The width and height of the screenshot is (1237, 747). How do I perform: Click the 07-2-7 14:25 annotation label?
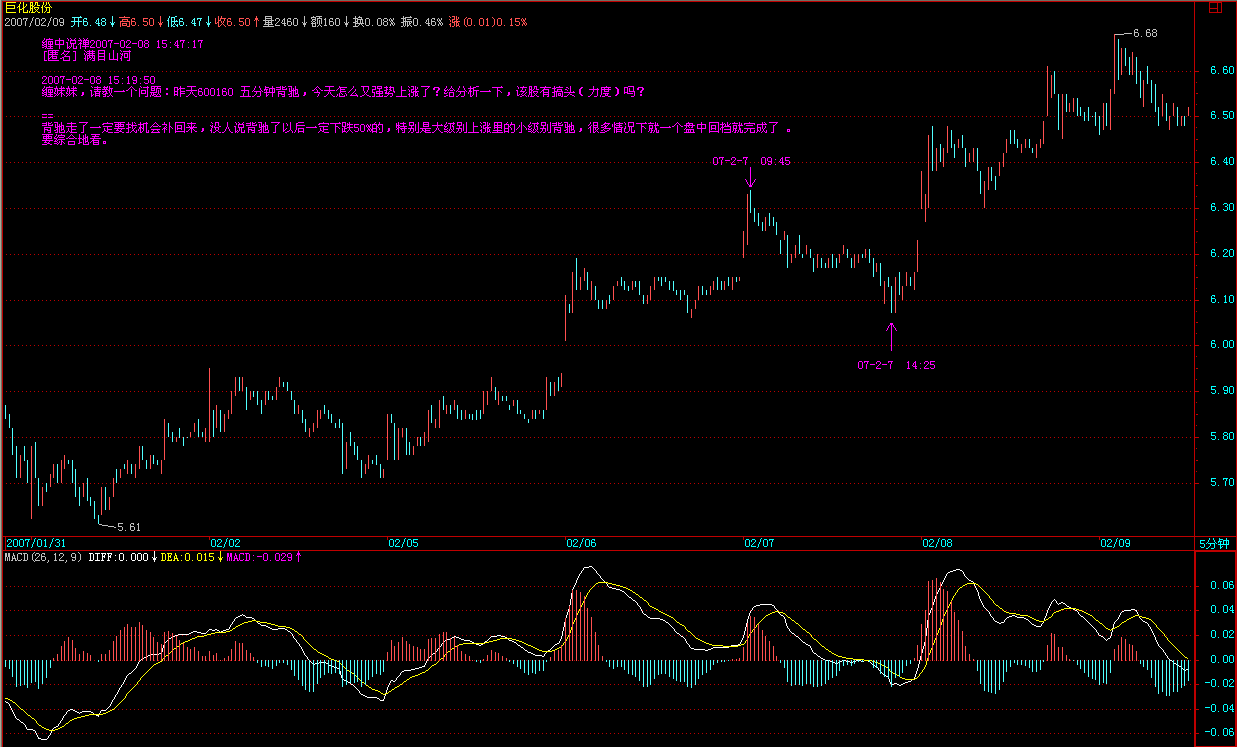(896, 365)
